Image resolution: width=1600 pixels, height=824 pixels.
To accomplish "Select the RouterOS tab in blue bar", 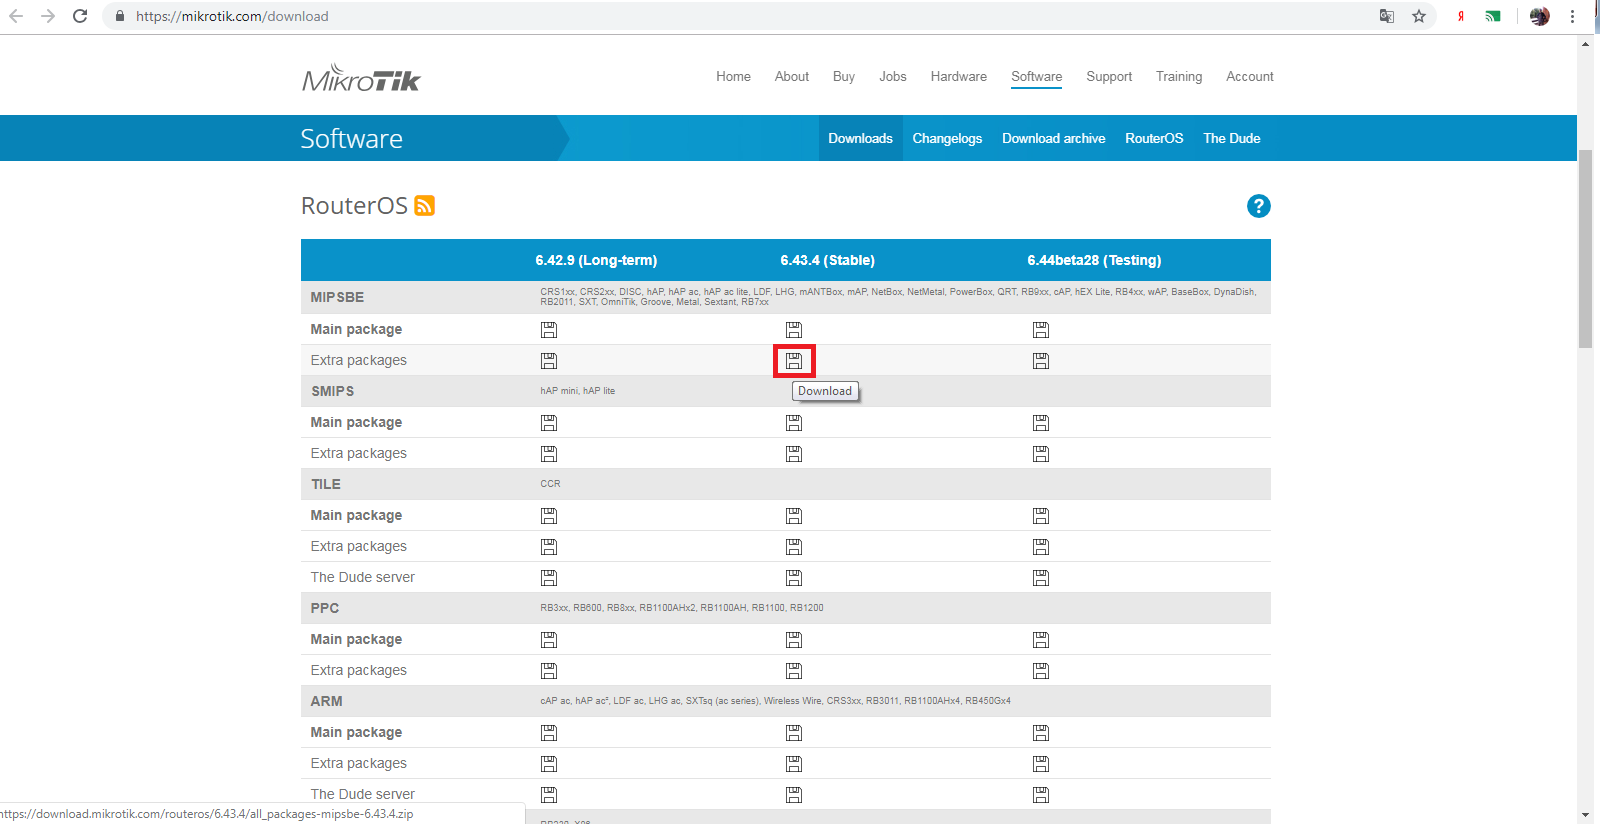I will pos(1154,138).
